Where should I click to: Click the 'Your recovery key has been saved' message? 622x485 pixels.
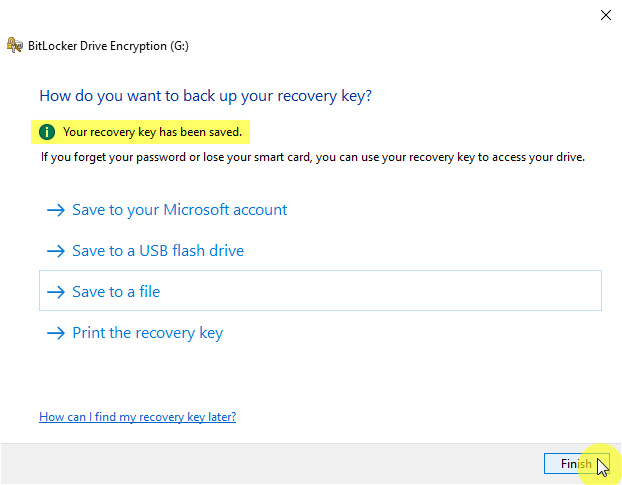tap(152, 131)
